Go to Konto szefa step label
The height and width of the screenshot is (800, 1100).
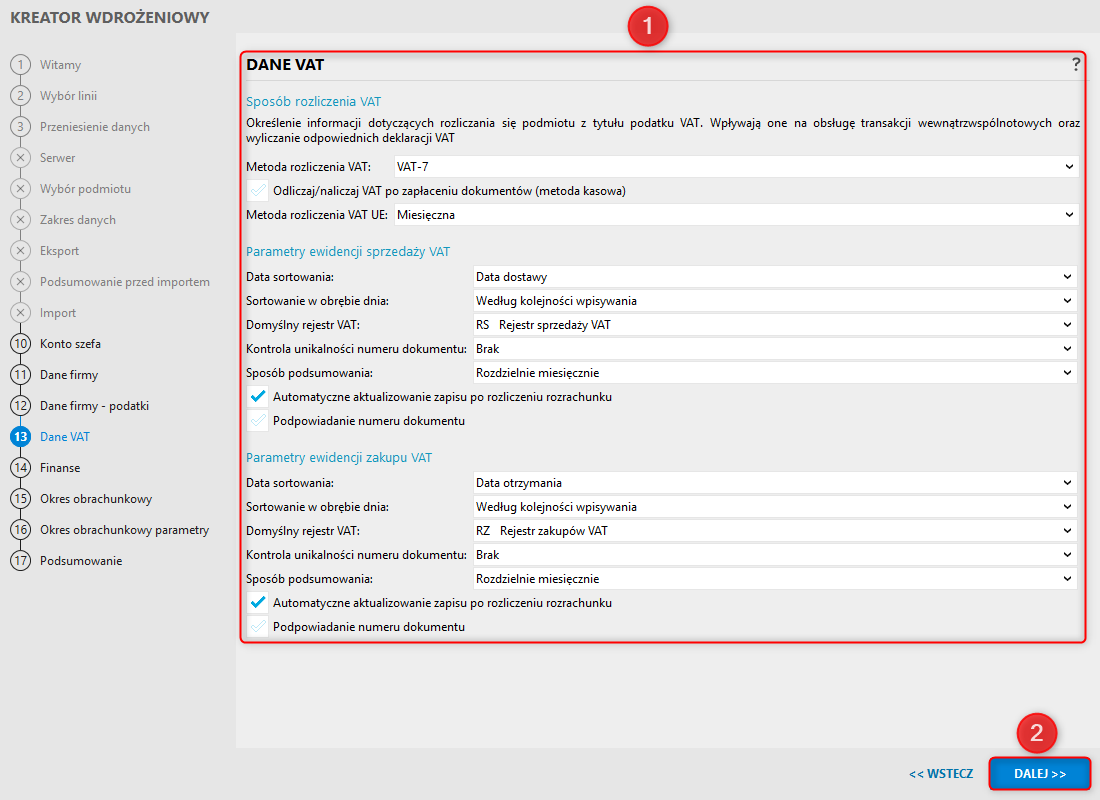click(70, 344)
